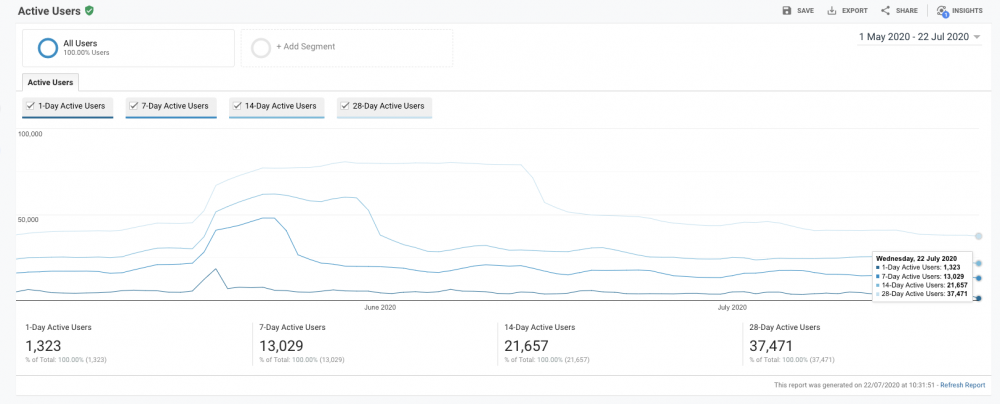Expand the date range dropdown arrow
1000x404 pixels.
977,37
